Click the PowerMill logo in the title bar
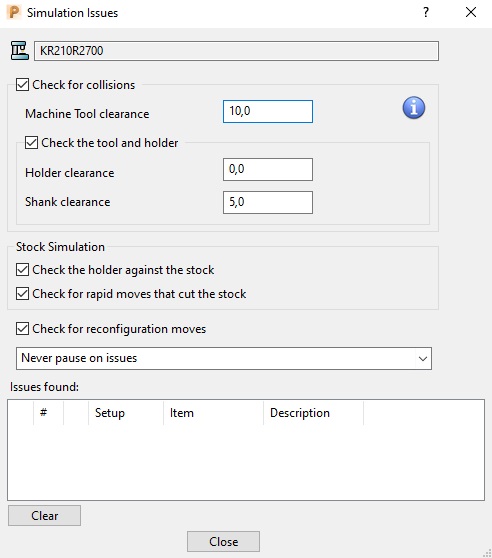The height and width of the screenshot is (558, 492). [14, 12]
